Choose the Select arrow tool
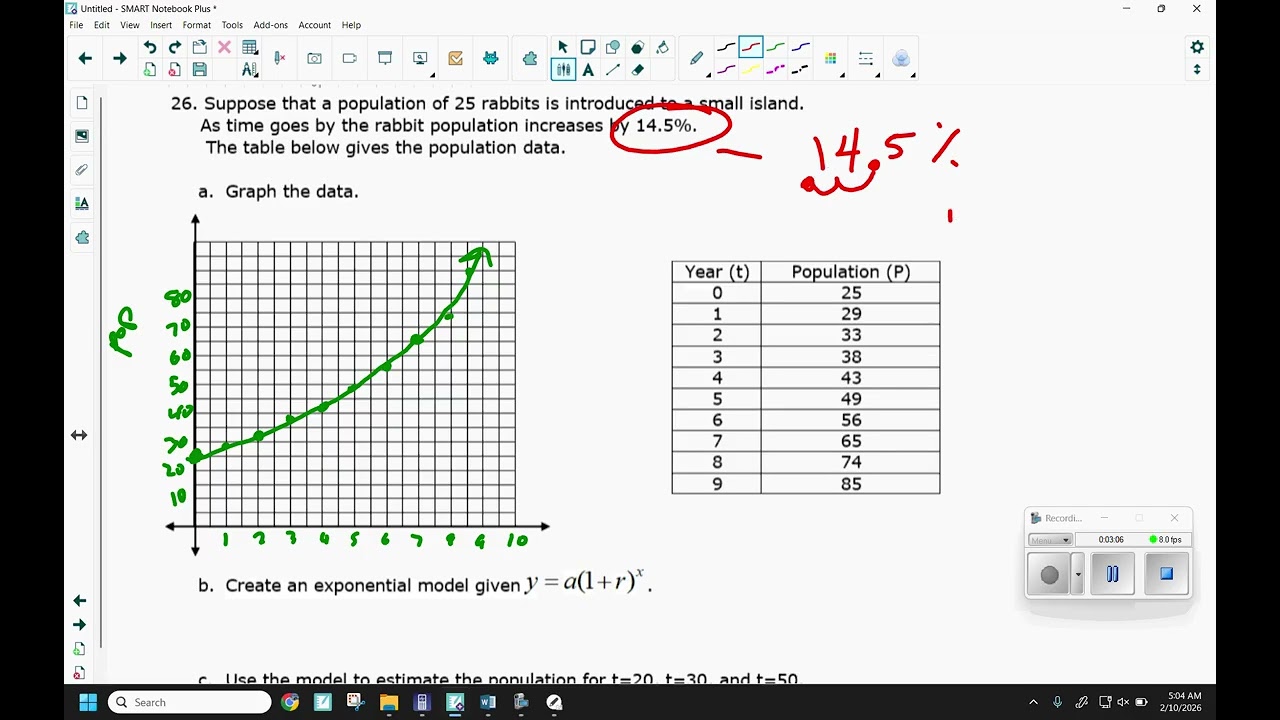This screenshot has width=1280, height=720. (563, 47)
